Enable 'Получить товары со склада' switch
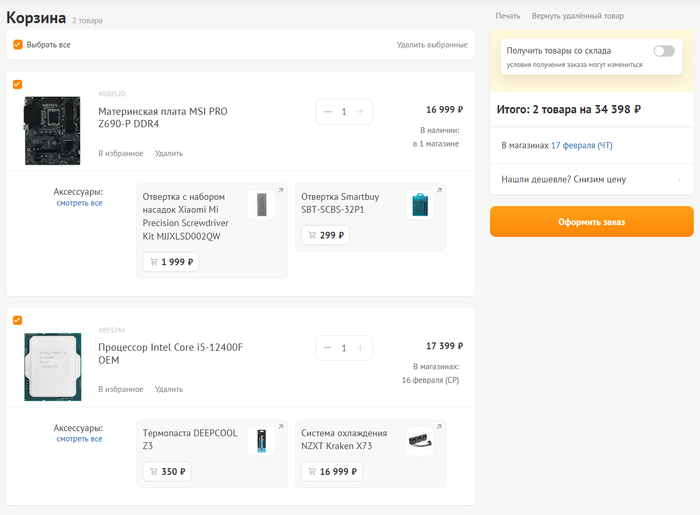The width and height of the screenshot is (700, 515). 663,50
